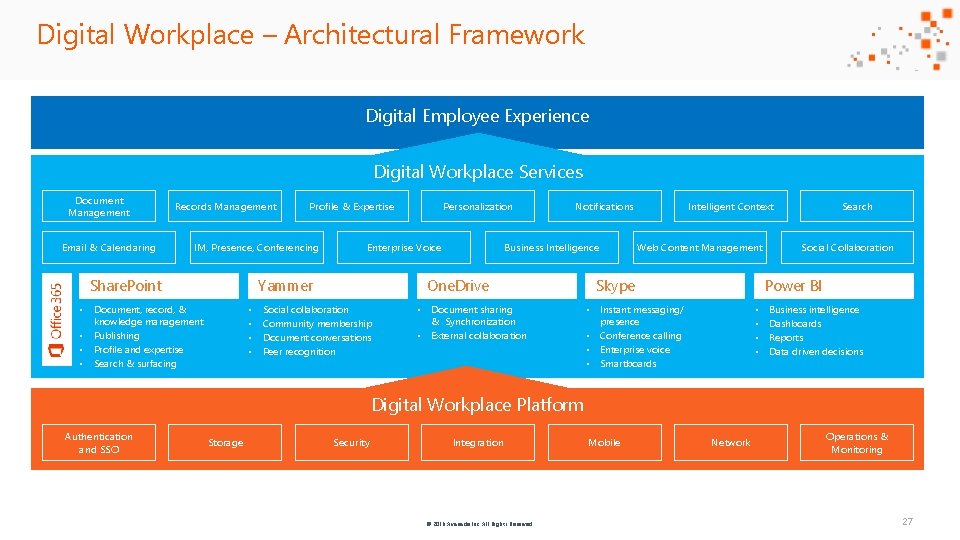Click 'Smartboards' bullet
The height and width of the screenshot is (540, 960).
[x=628, y=364]
